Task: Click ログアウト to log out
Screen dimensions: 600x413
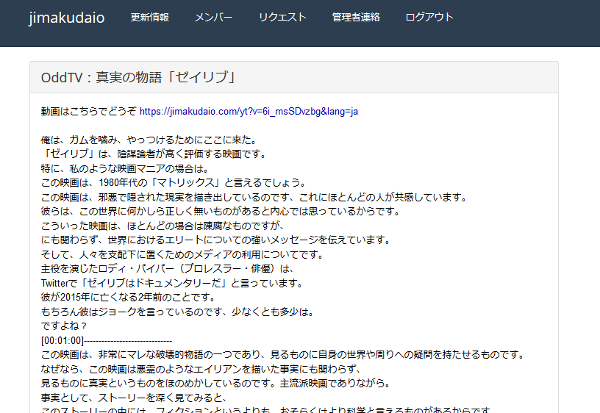Action: [429, 18]
